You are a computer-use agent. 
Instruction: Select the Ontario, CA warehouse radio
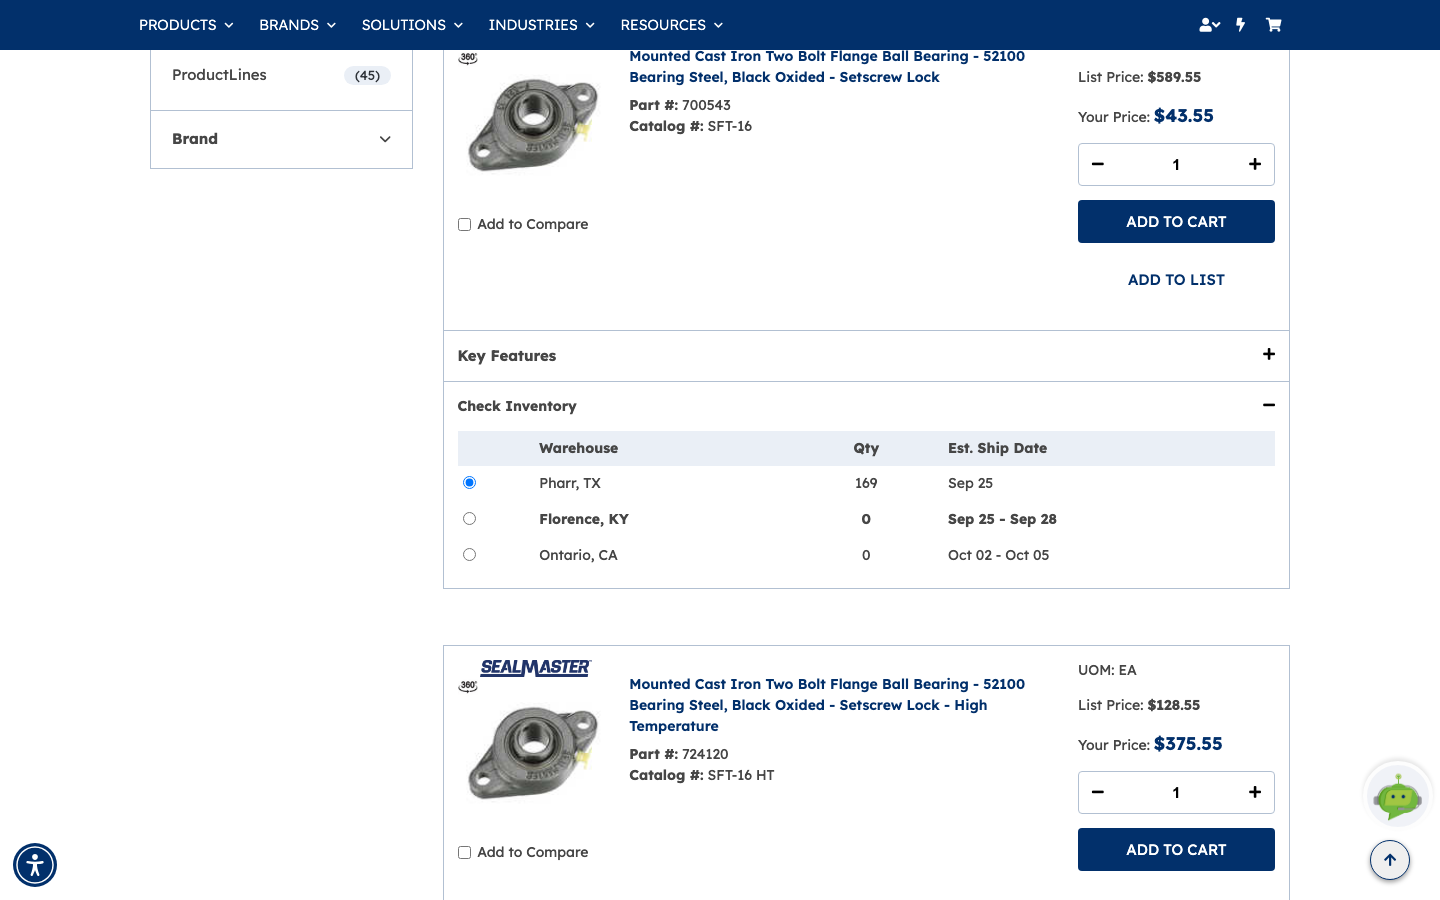[469, 555]
